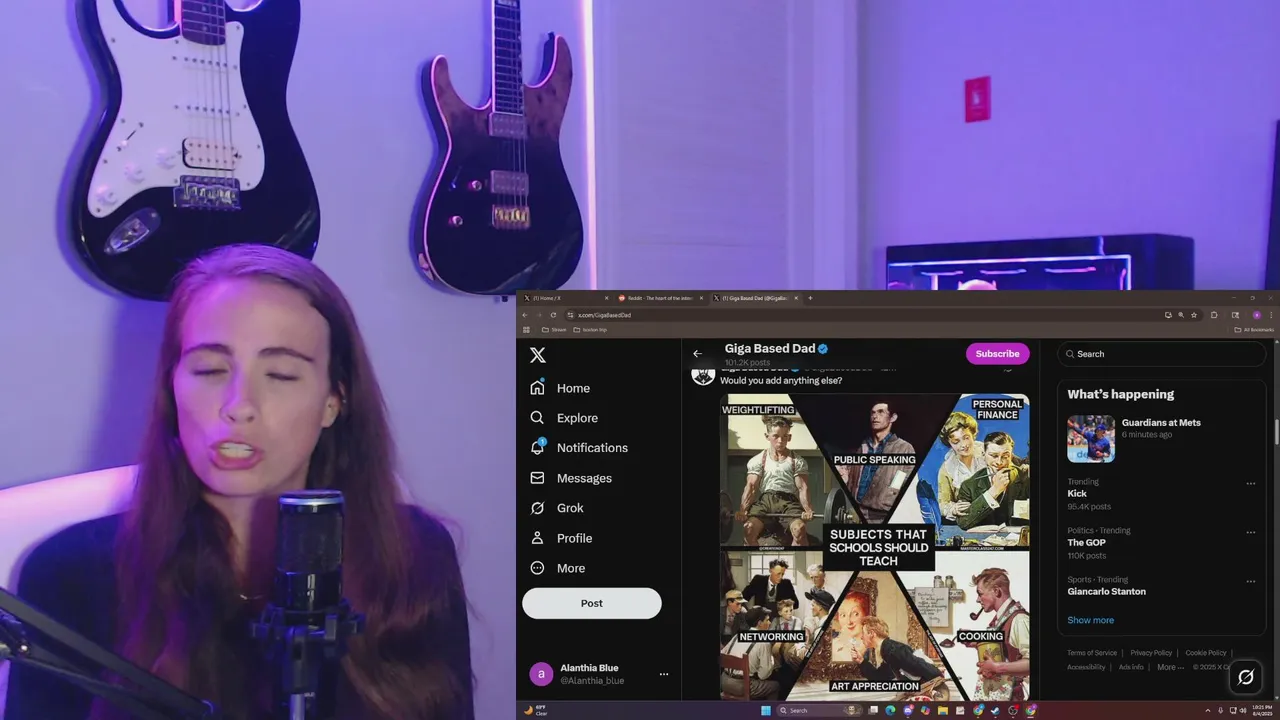Click the volume icon in system tray
This screenshot has width=1280, height=720.
pyautogui.click(x=1243, y=710)
